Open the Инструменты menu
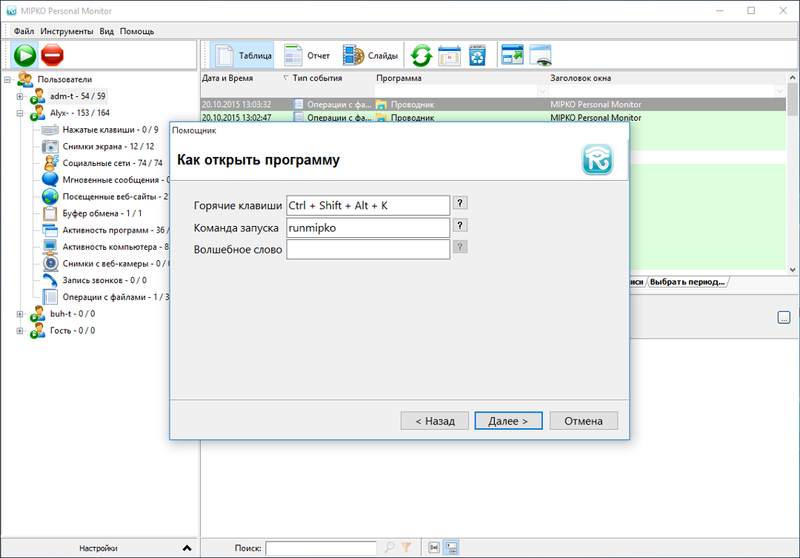Image resolution: width=800 pixels, height=558 pixels. pyautogui.click(x=67, y=31)
